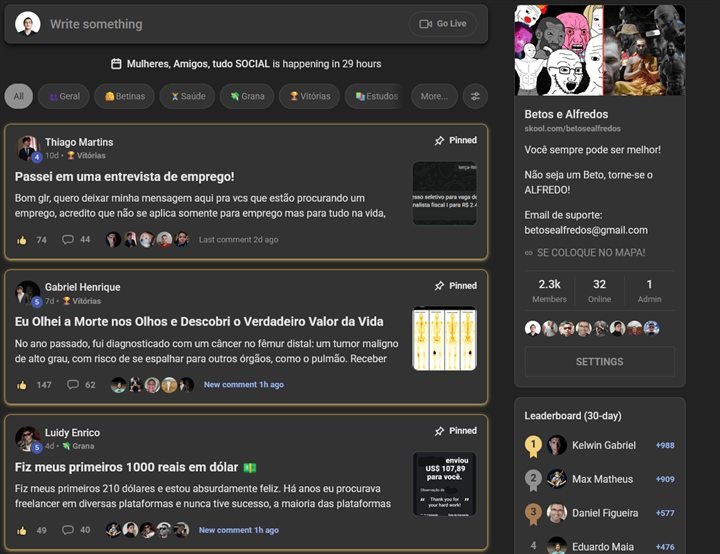Open the skool.com/betosealfredos link

click(x=573, y=129)
